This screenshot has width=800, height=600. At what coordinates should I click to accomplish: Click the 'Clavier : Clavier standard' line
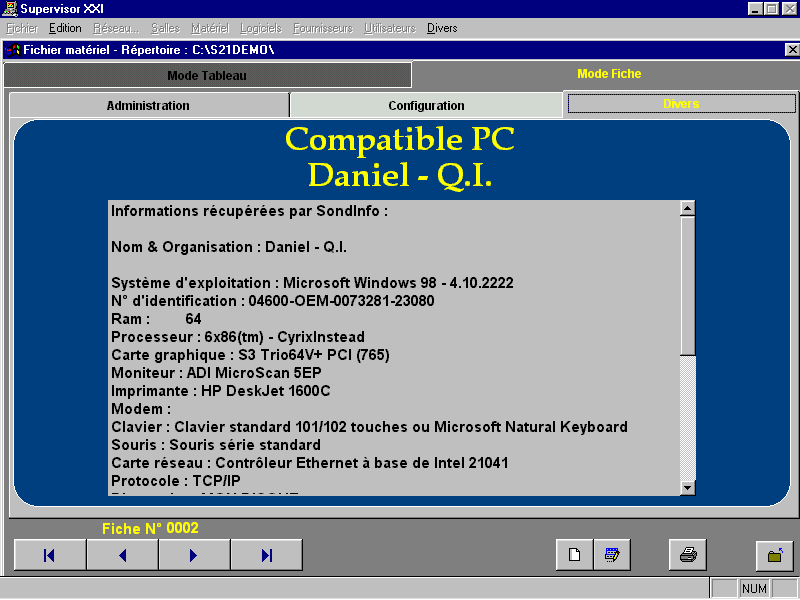click(369, 427)
